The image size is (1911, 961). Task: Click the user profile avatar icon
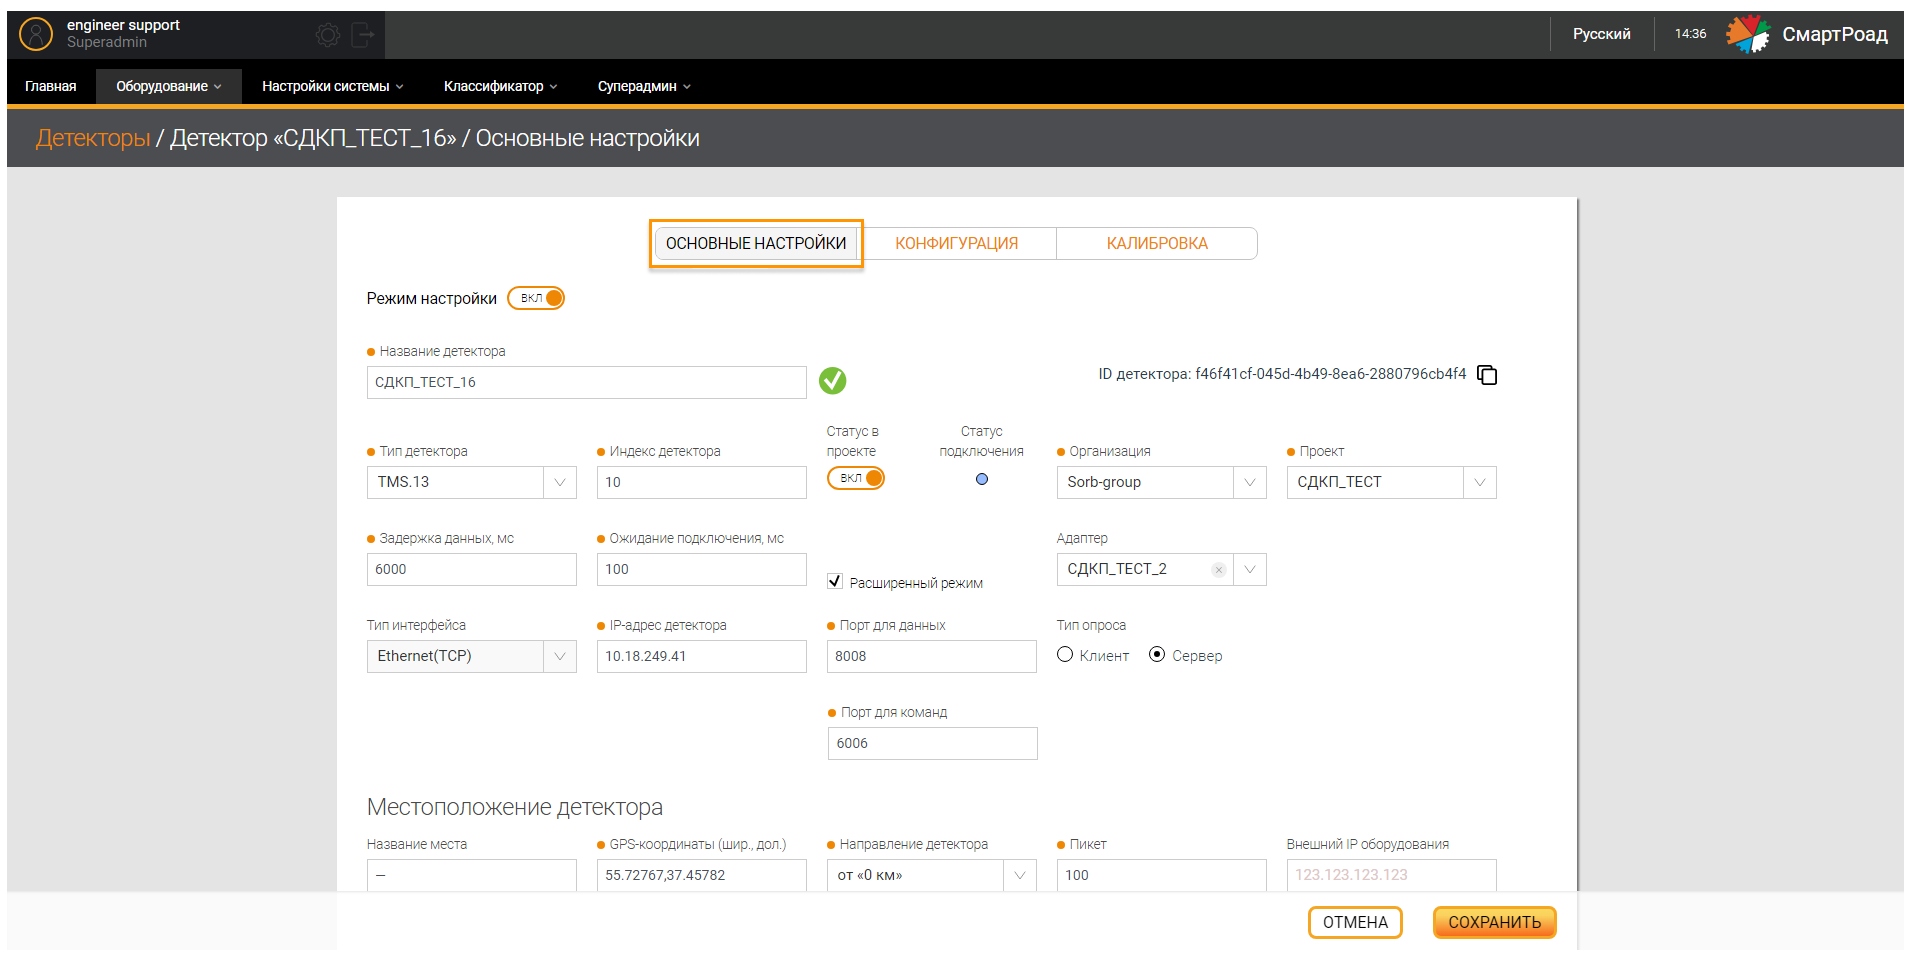[36, 34]
